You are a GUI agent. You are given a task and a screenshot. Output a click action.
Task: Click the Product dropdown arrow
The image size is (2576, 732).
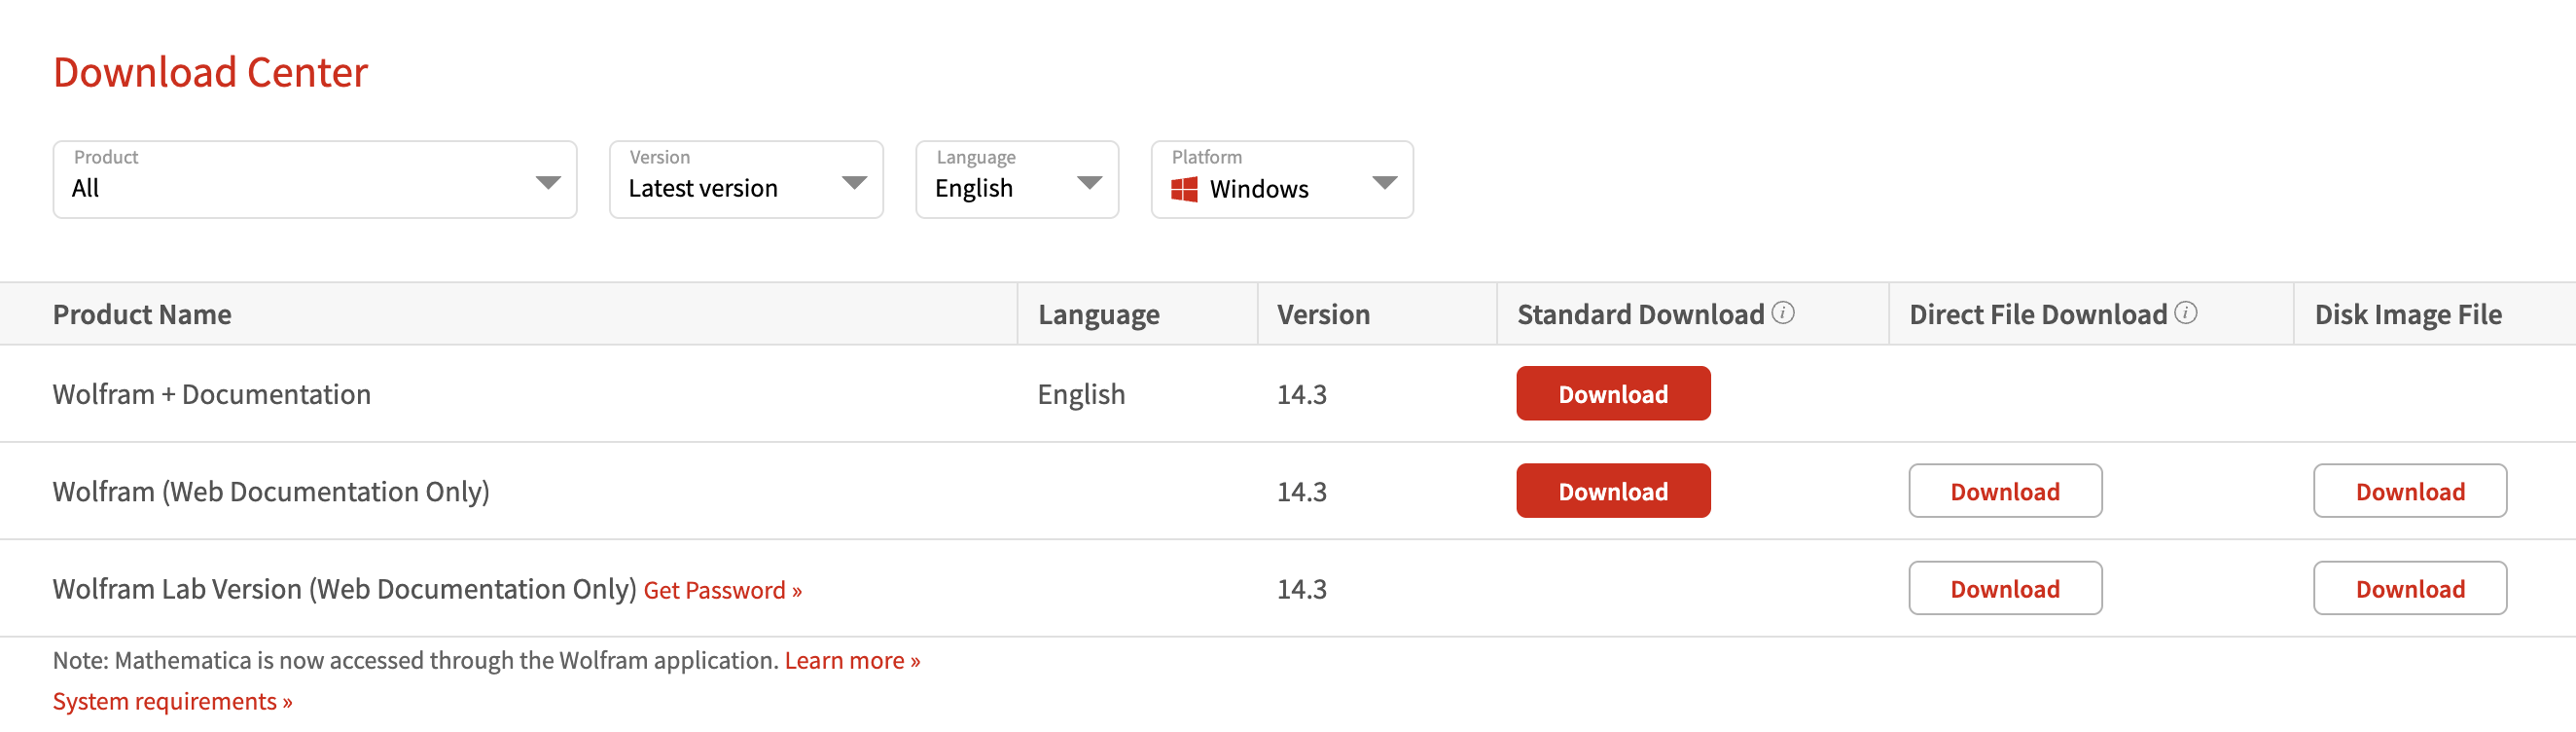(548, 182)
